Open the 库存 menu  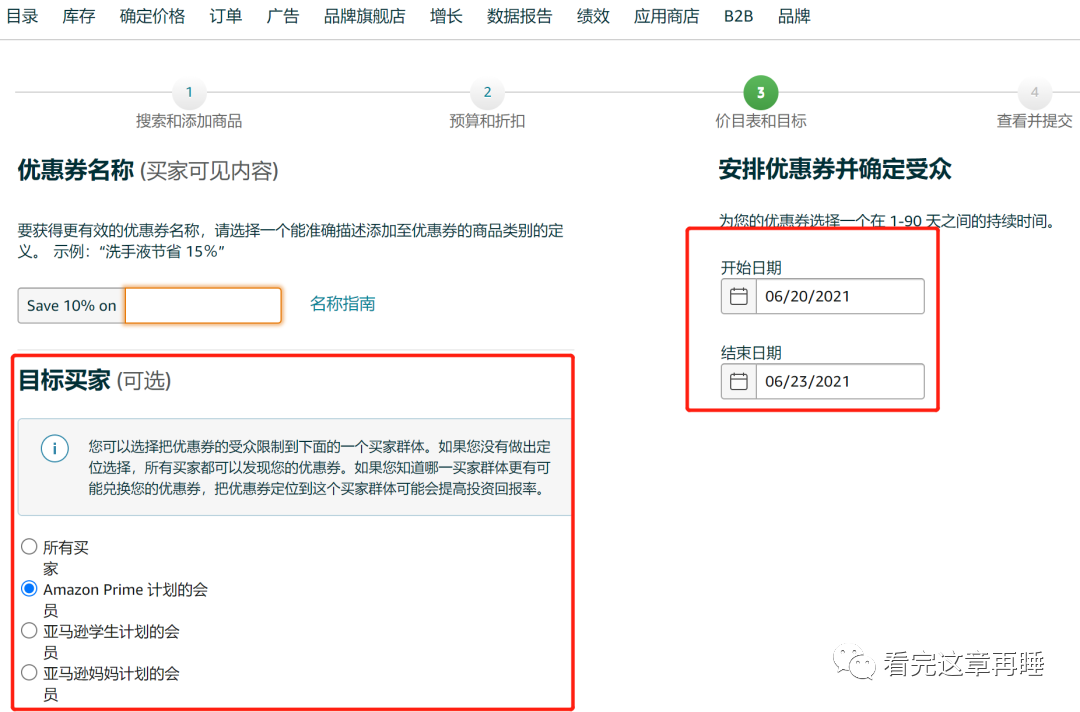coord(79,16)
